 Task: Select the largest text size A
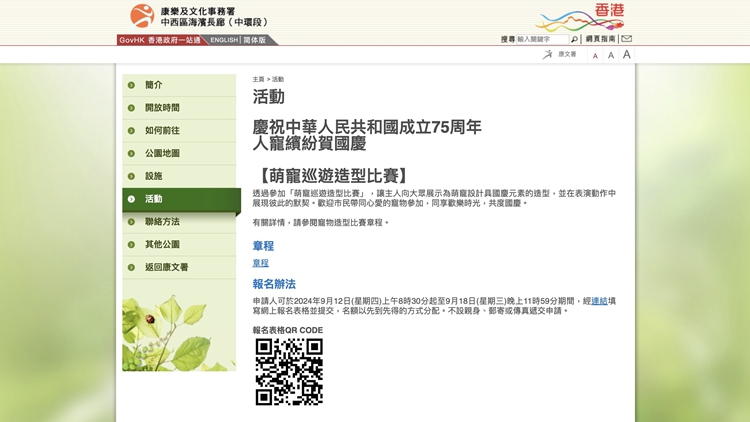(x=626, y=55)
